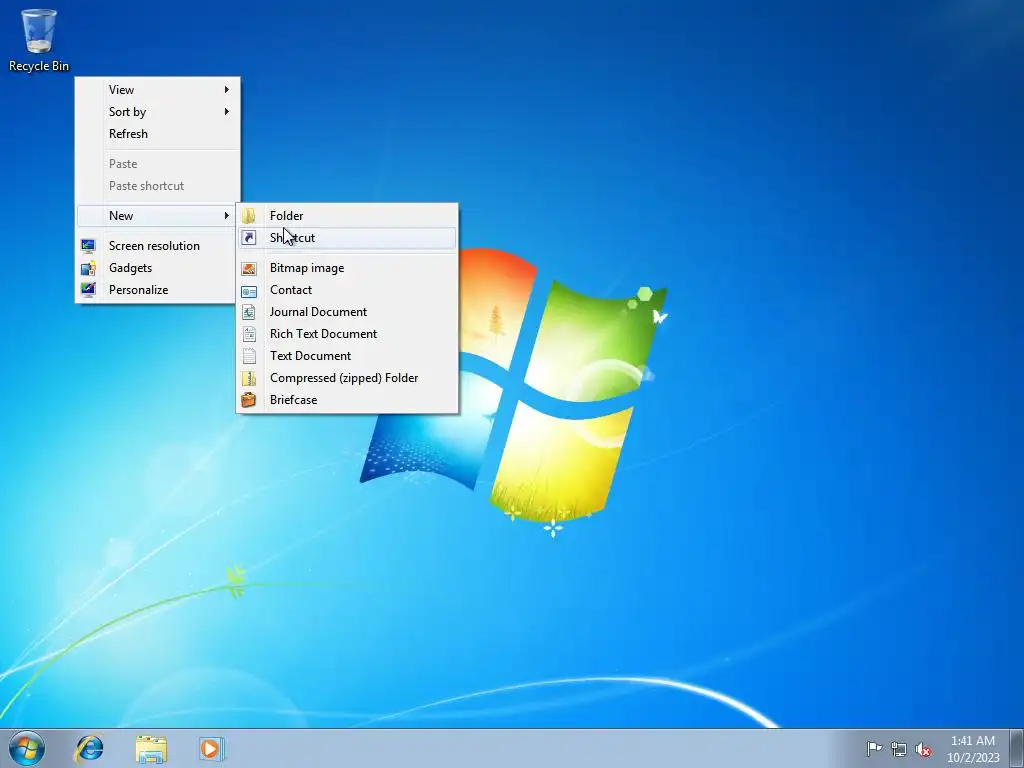Open Action Center flag tray icon

point(874,748)
